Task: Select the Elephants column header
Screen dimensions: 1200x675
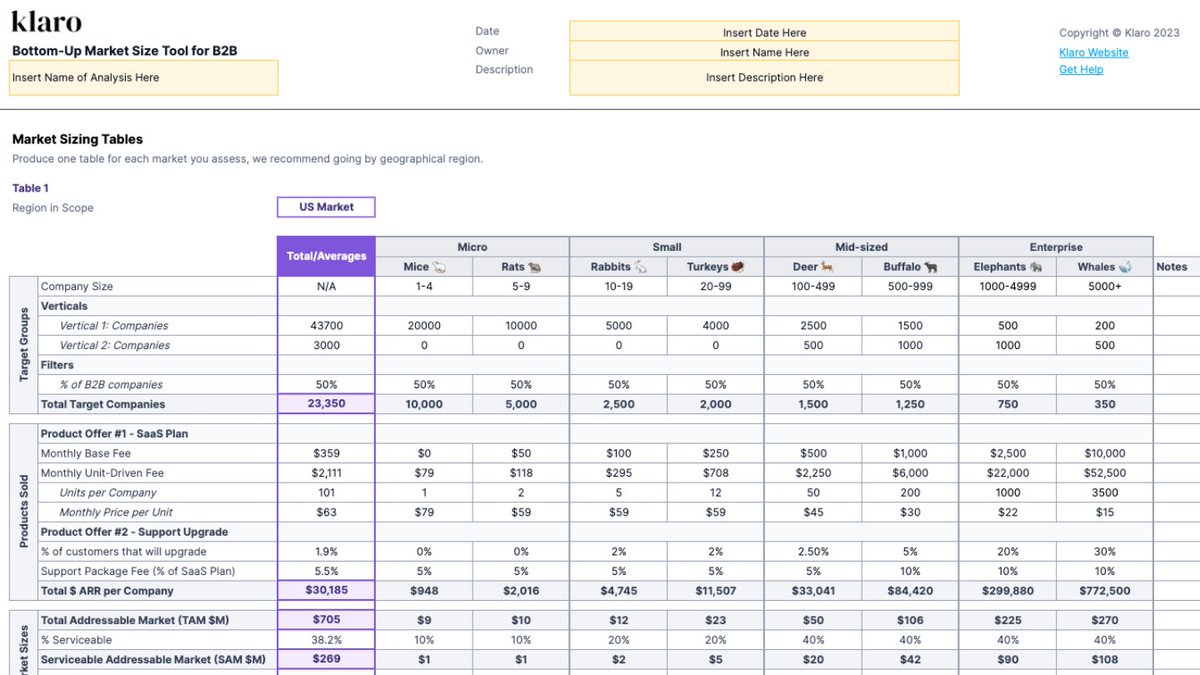Action: point(1007,267)
